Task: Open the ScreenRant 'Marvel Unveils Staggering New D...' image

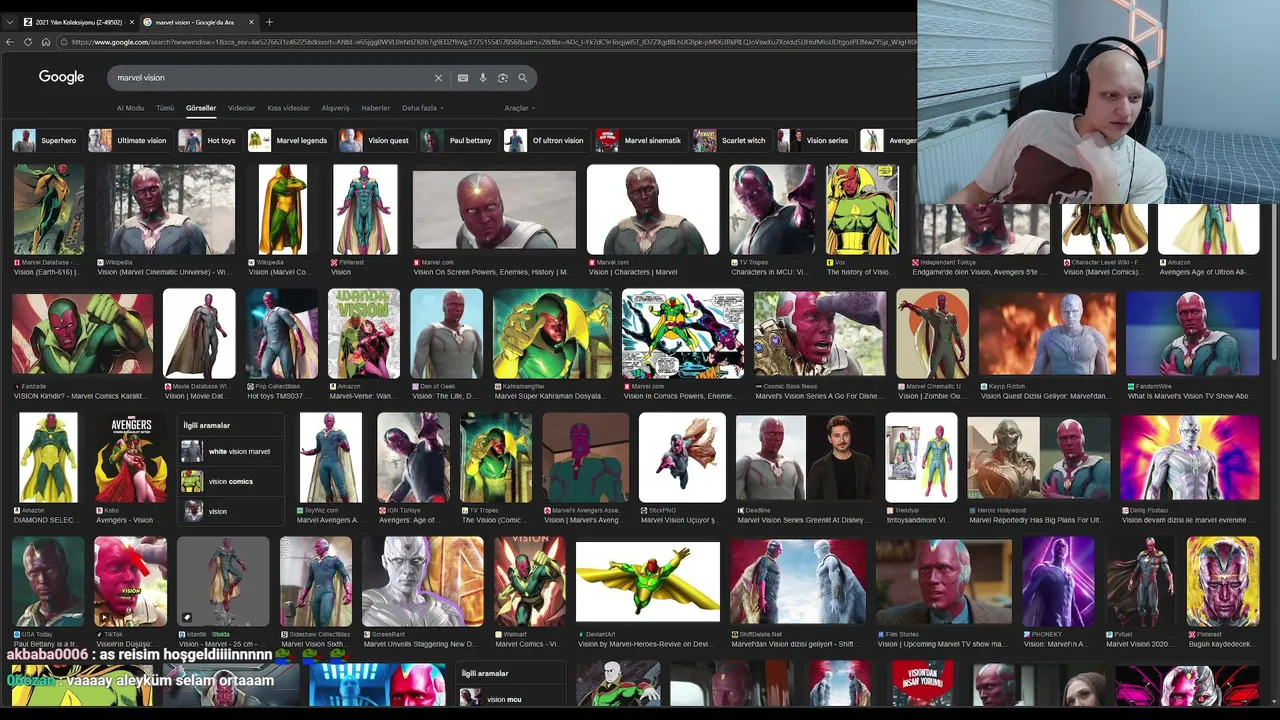Action: pos(423,581)
